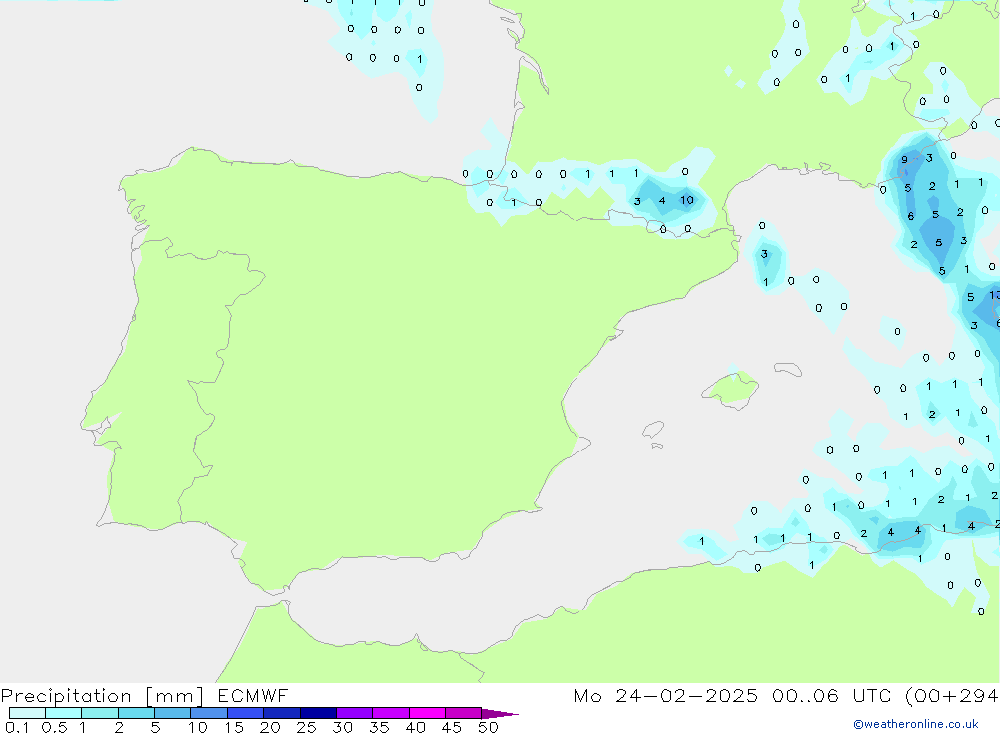Viewport: 1000px width, 733px height.
Task: Select the 5–10 mm legend swatch
Action: pyautogui.click(x=173, y=713)
